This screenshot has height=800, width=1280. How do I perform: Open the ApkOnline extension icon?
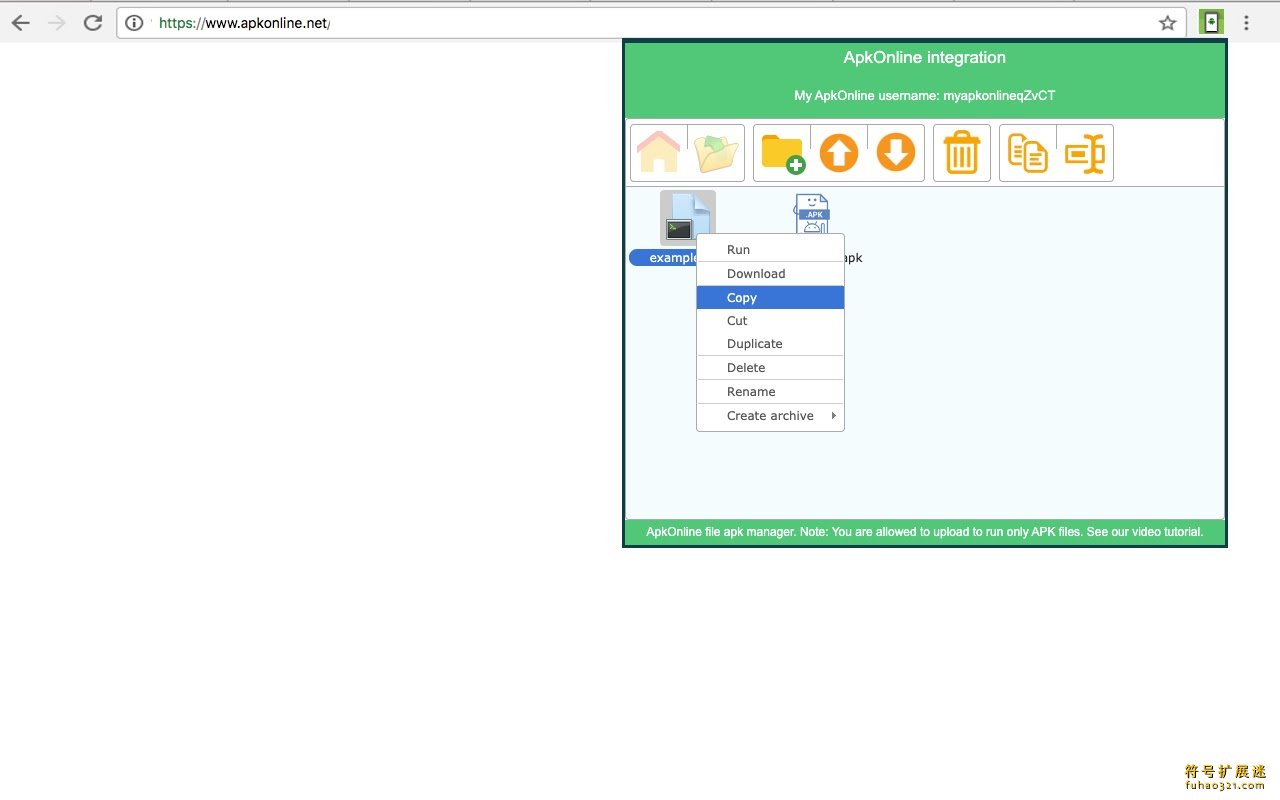[x=1211, y=22]
